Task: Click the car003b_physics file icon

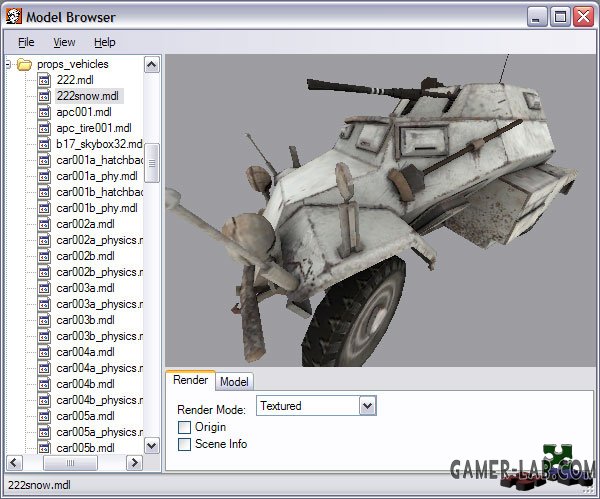Action: coord(44,336)
